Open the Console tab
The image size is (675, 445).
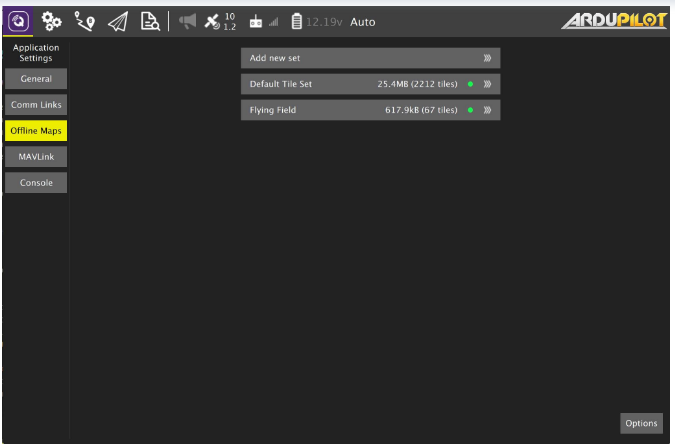(36, 183)
